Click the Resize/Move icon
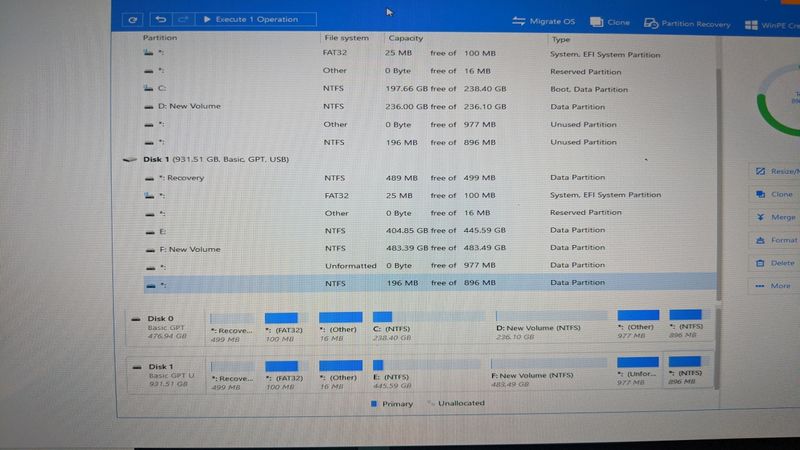Viewport: 800px width, 450px height. pyautogui.click(x=760, y=171)
